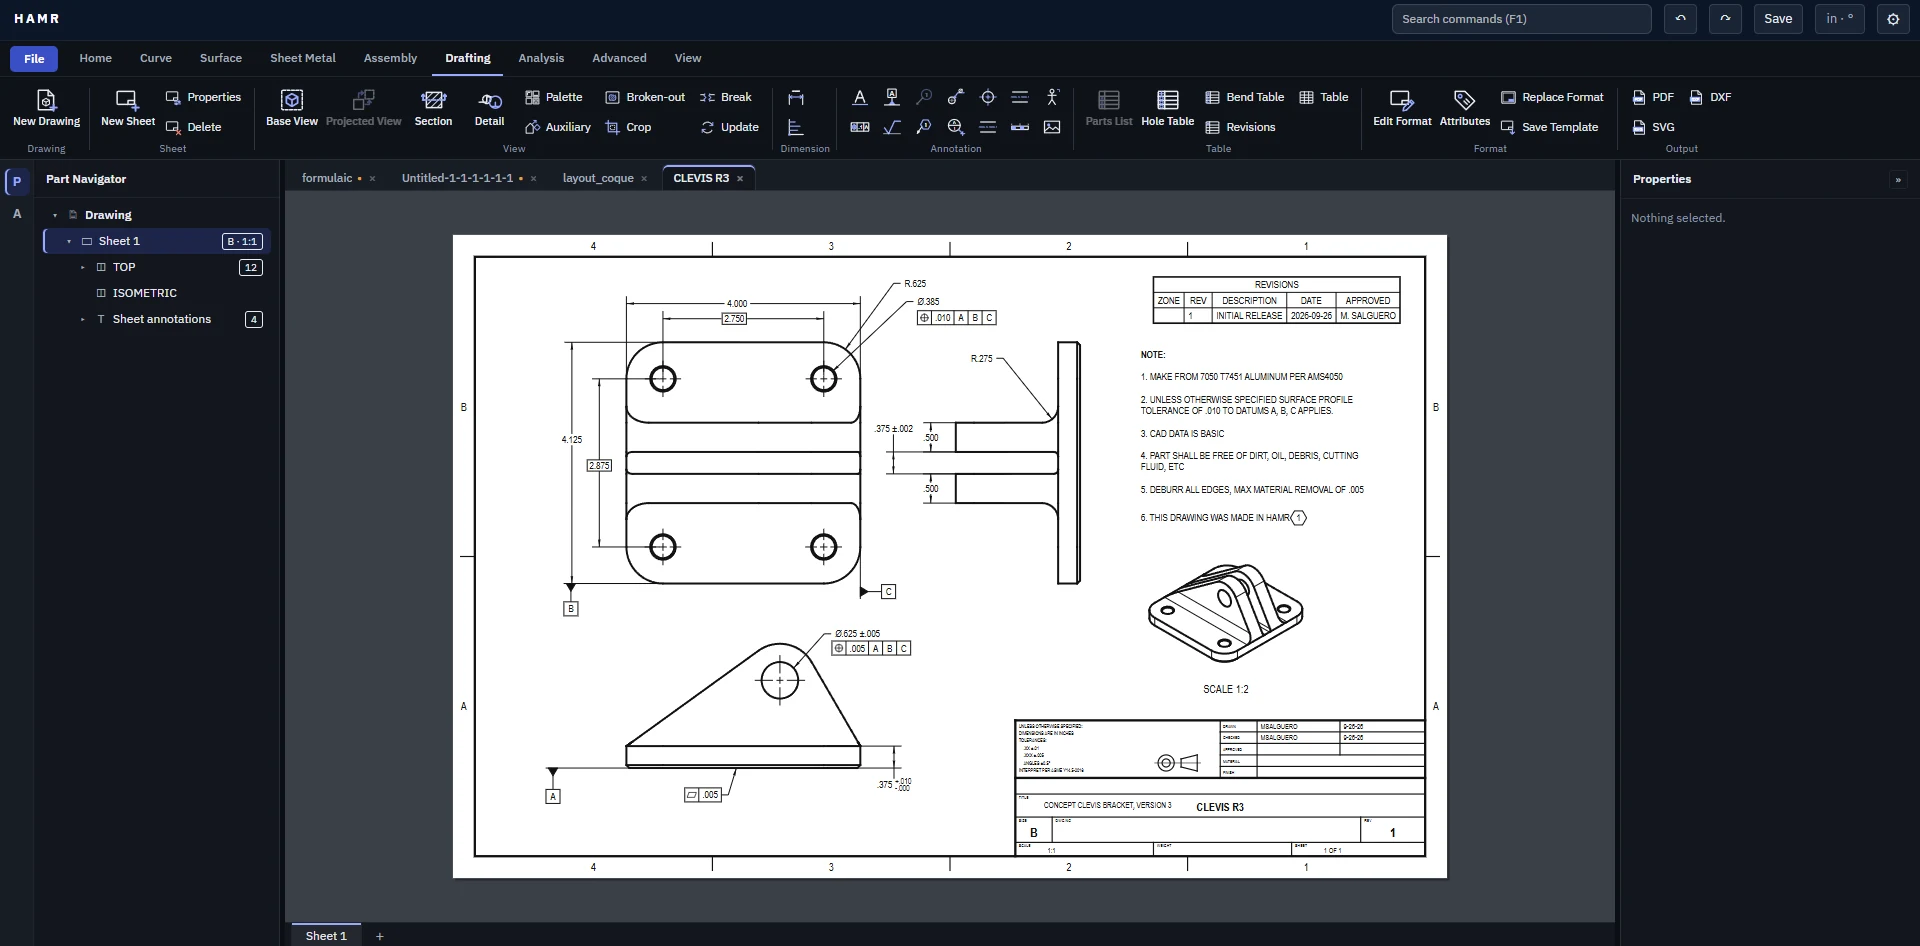Open the layout_coque document tab
The width and height of the screenshot is (1920, 946).
click(598, 178)
